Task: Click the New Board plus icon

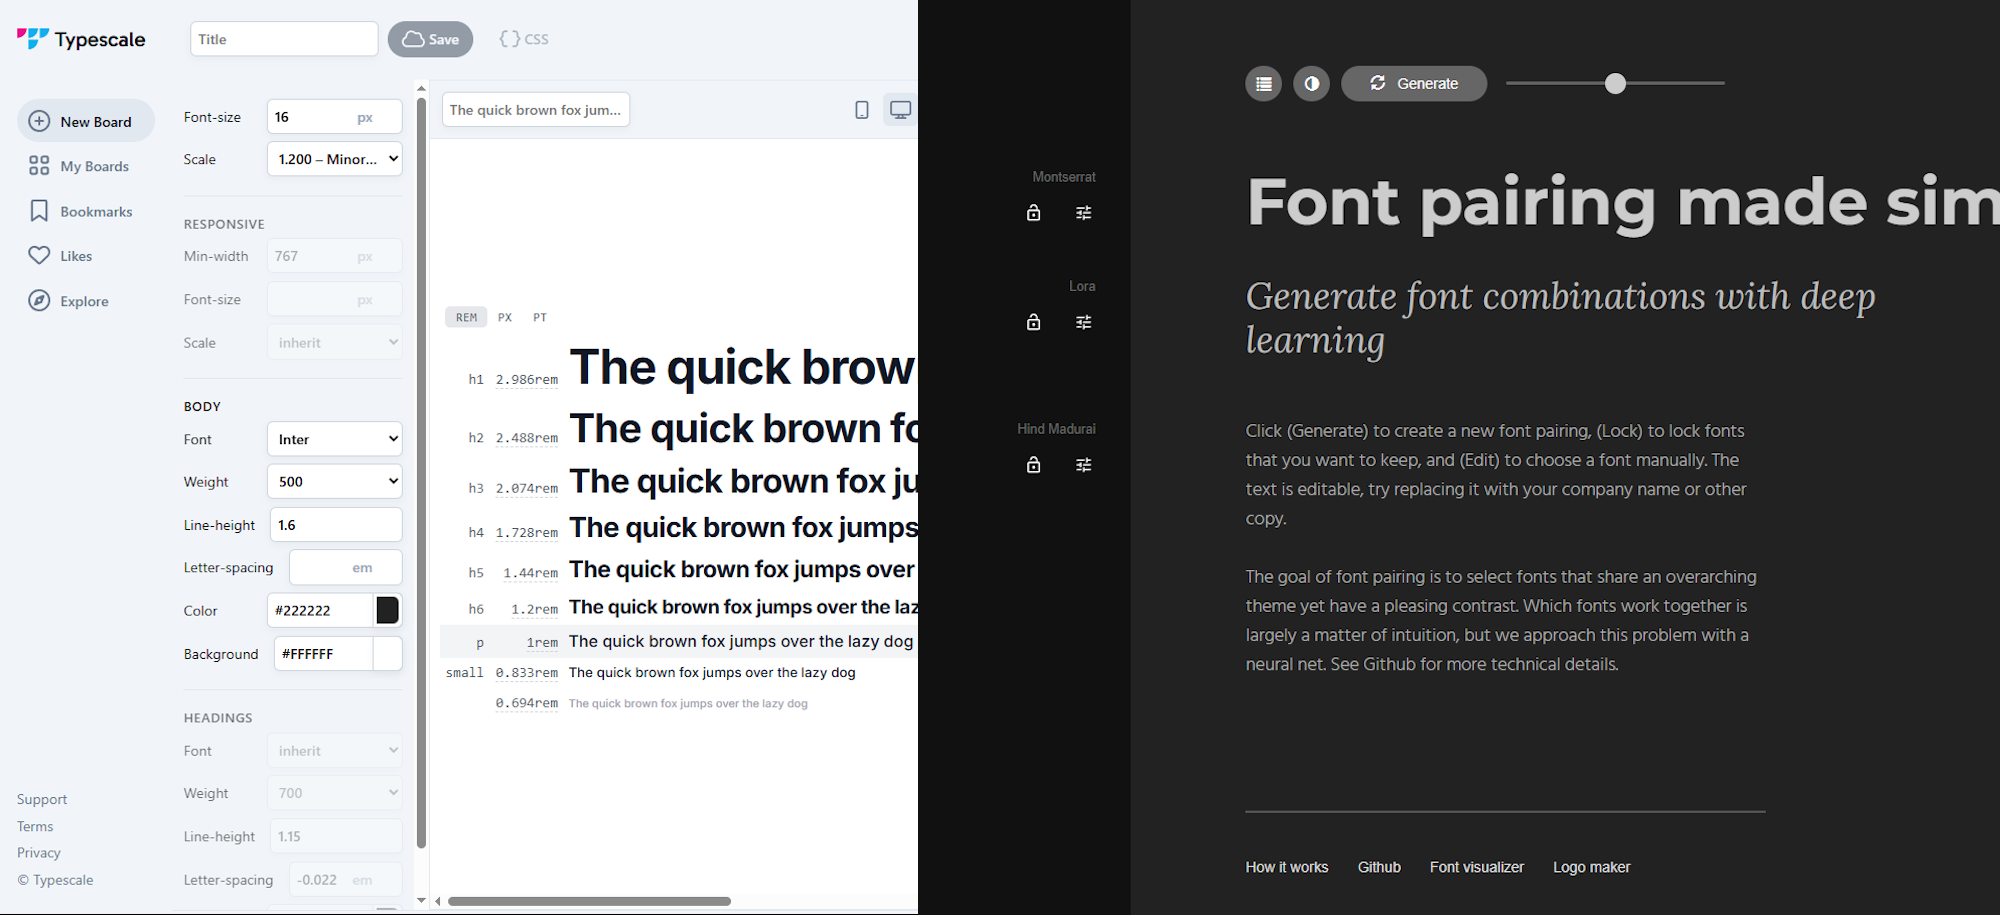Action: coord(39,121)
